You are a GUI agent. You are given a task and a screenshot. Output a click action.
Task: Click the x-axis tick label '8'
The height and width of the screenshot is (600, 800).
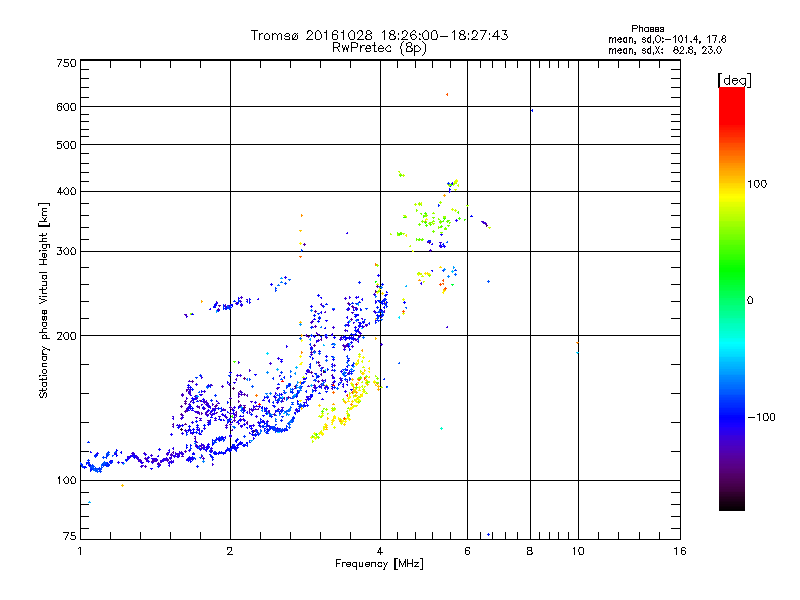(x=530, y=551)
